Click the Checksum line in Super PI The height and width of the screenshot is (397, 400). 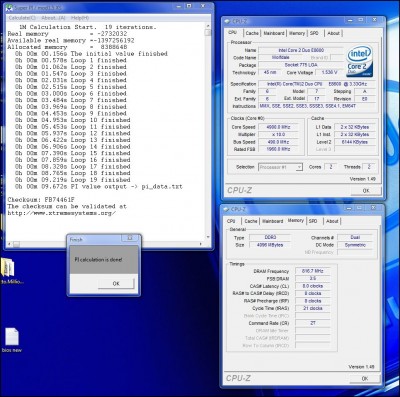(41, 200)
